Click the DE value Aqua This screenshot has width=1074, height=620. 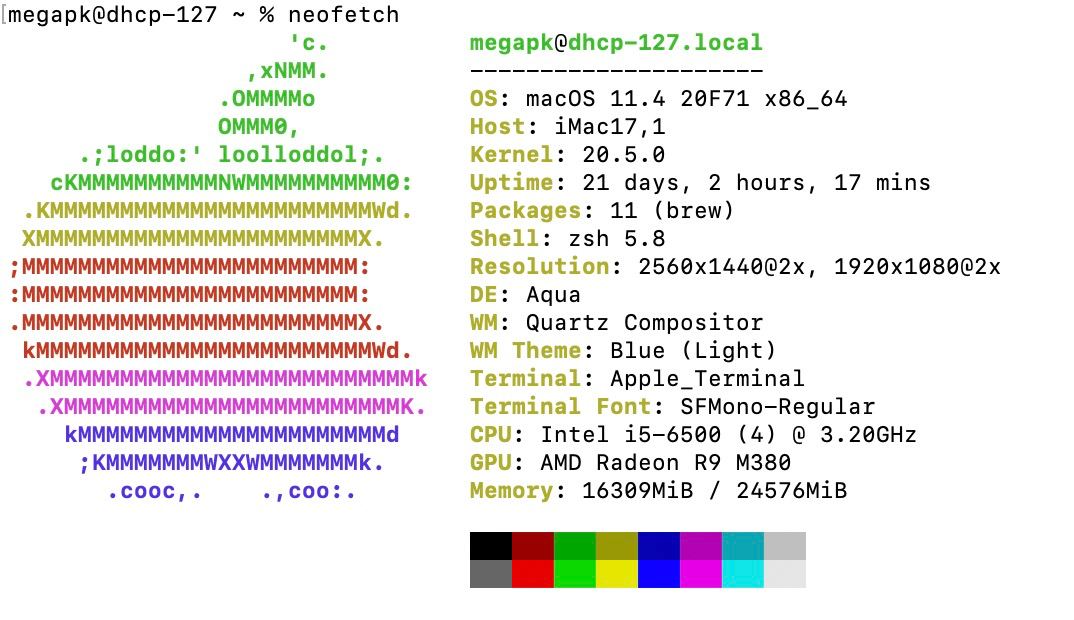[x=553, y=295]
